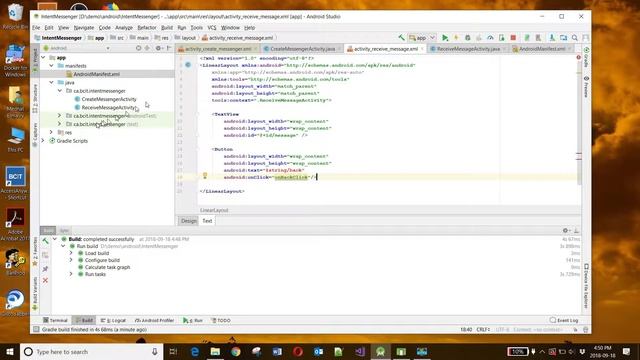This screenshot has width=640, height=360.
Task: Open the Event Log
Action: (564, 320)
